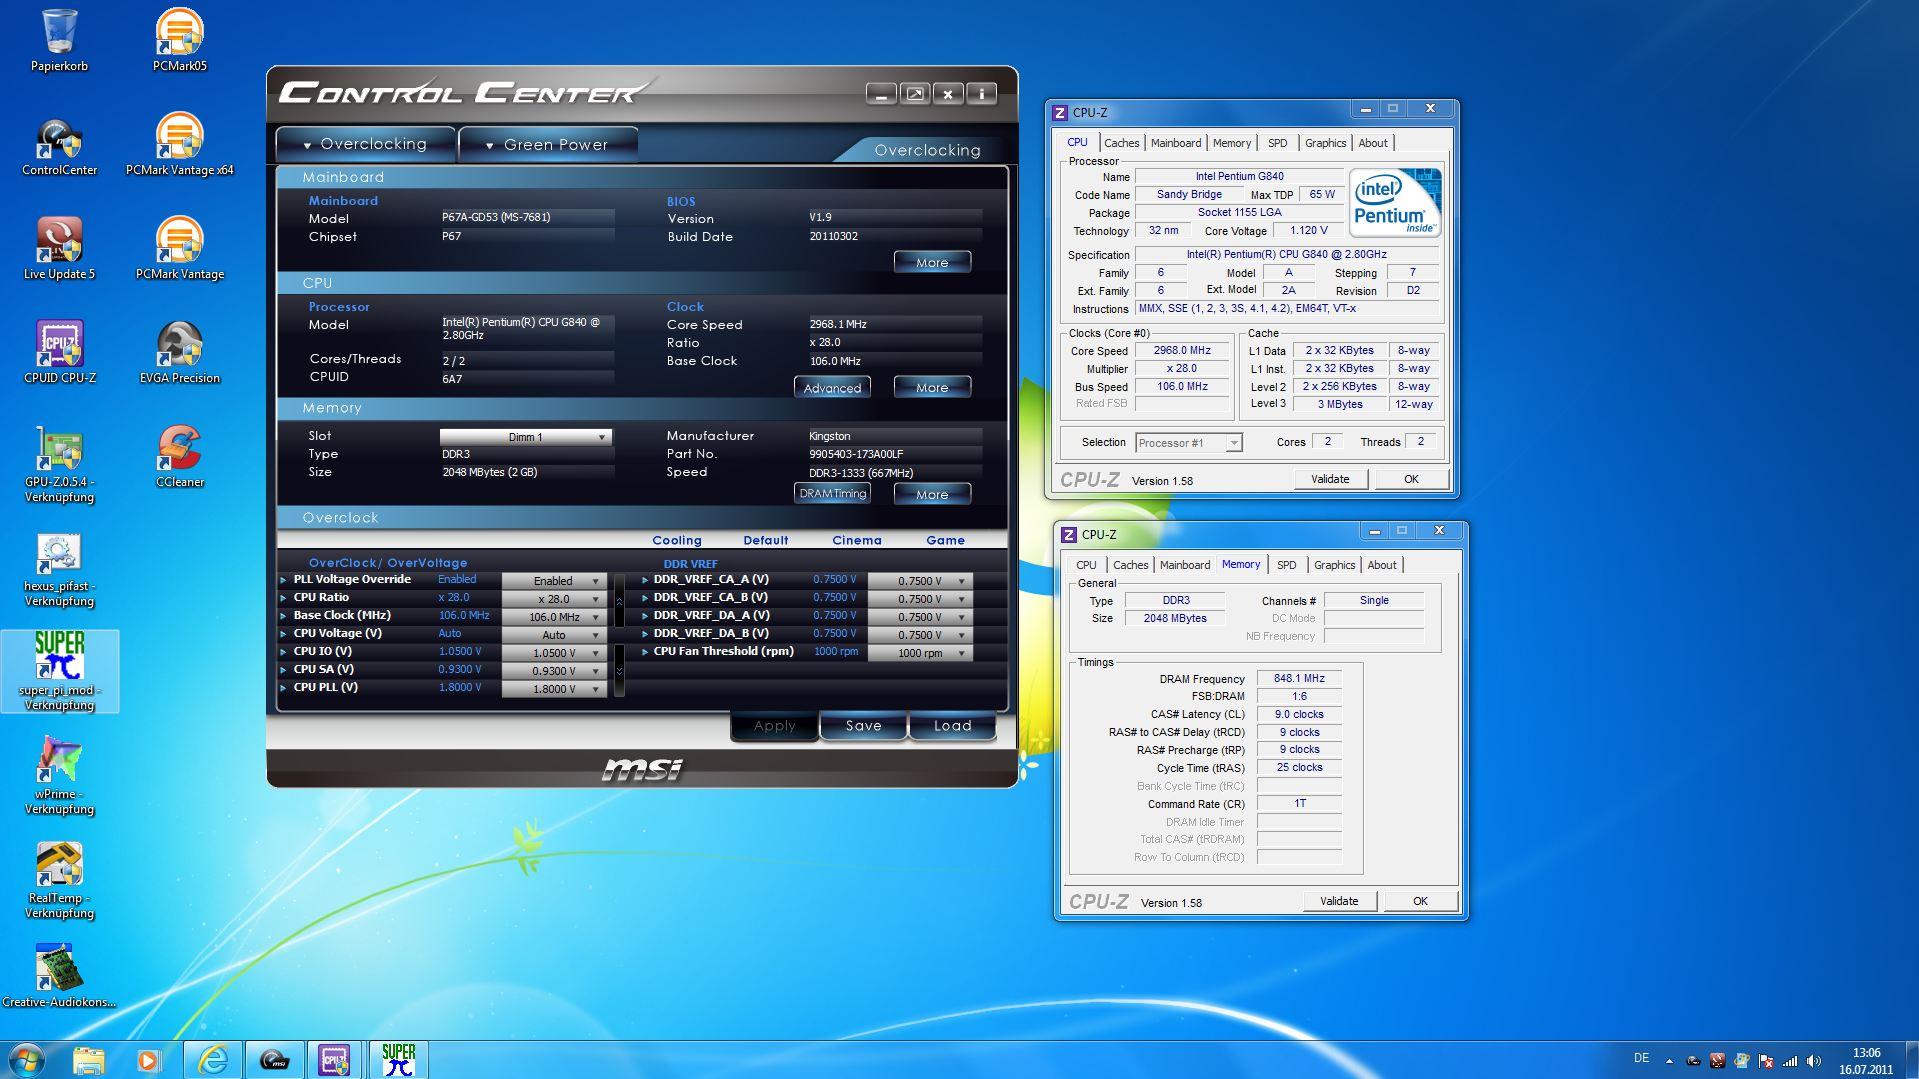Open EVGA Precision desktop shortcut
The image size is (1919, 1079).
[x=179, y=353]
